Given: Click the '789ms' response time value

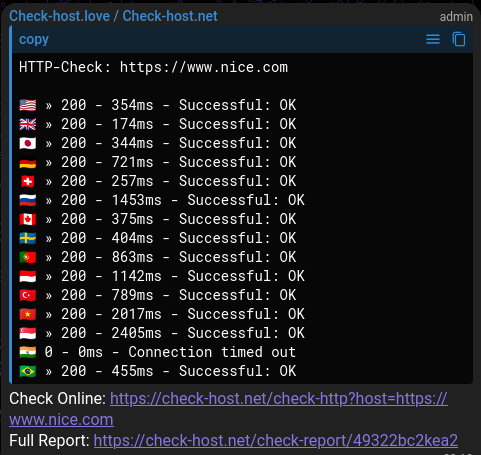Looking at the screenshot, I should [132, 295].
